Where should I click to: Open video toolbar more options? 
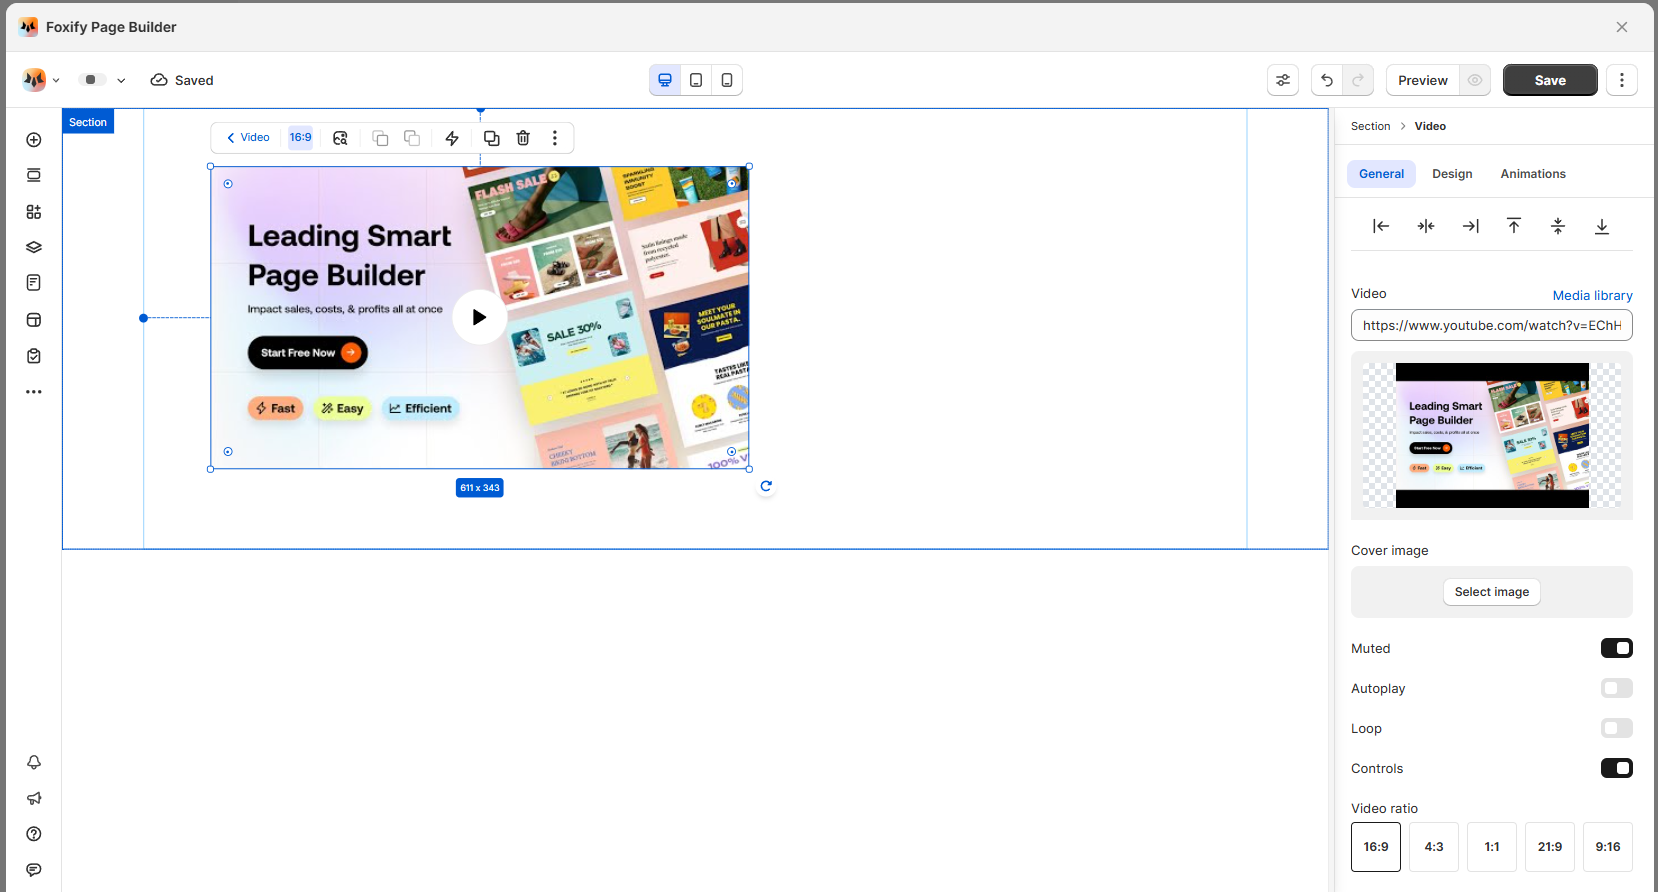click(x=555, y=138)
